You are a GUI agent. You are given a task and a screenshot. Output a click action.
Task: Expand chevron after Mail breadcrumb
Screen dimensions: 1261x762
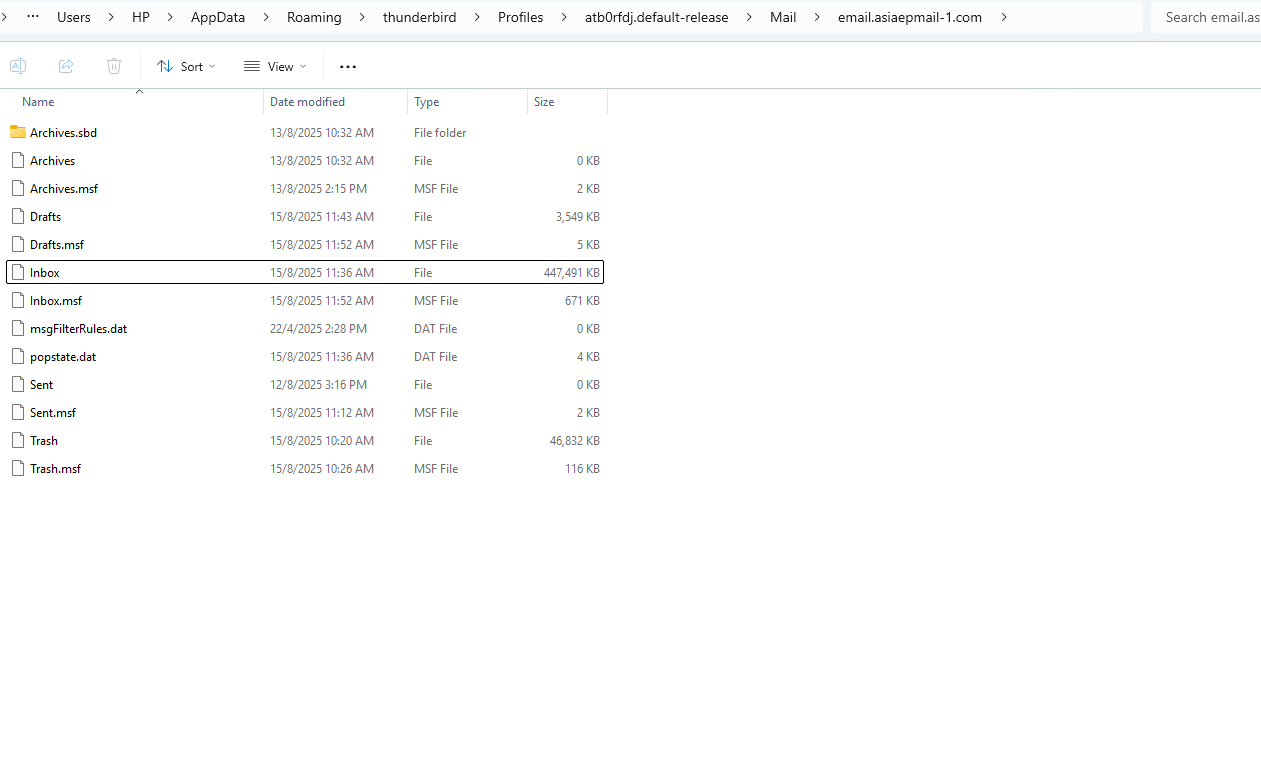pyautogui.click(x=817, y=17)
